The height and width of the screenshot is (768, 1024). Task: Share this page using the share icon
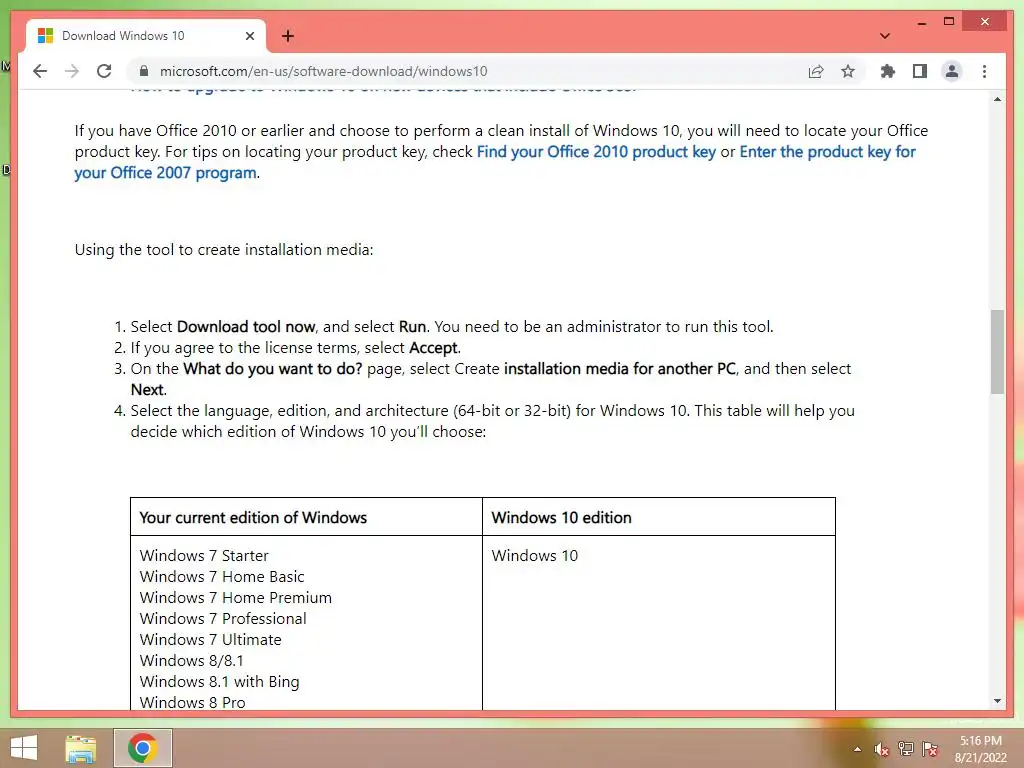[816, 71]
